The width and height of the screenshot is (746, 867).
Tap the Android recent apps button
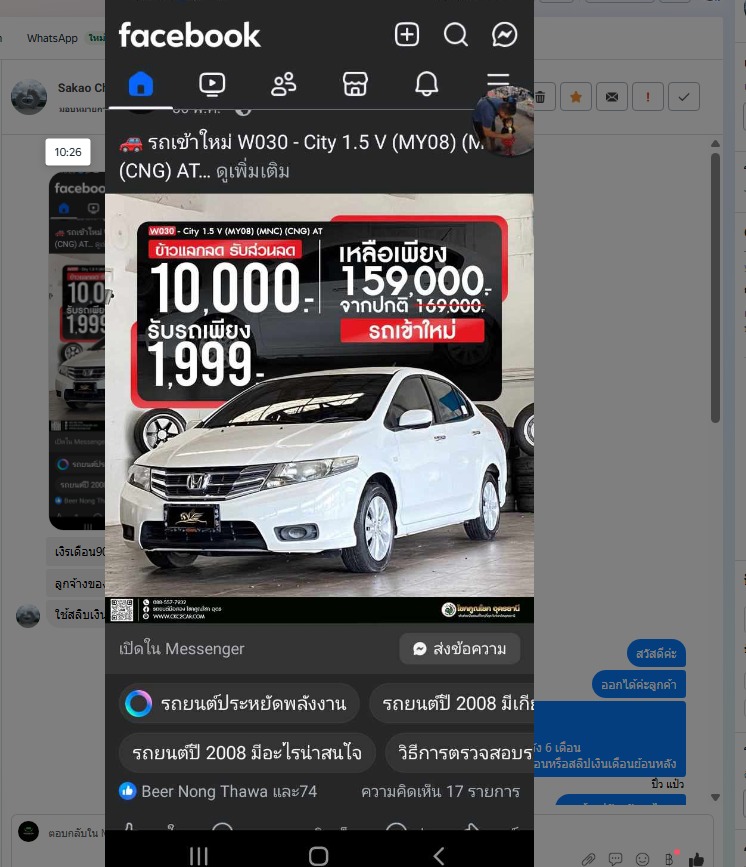click(198, 856)
